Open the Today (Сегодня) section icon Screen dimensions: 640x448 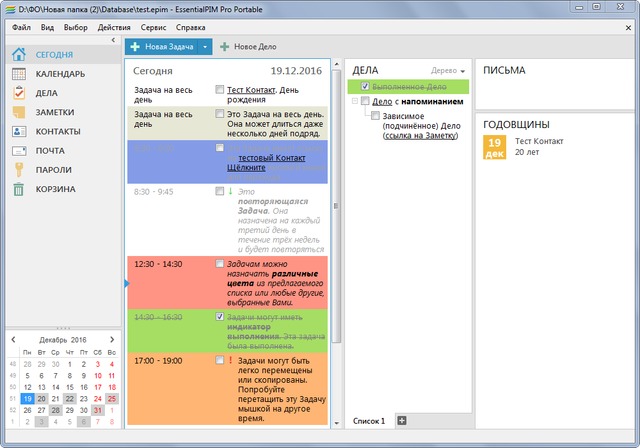19,55
